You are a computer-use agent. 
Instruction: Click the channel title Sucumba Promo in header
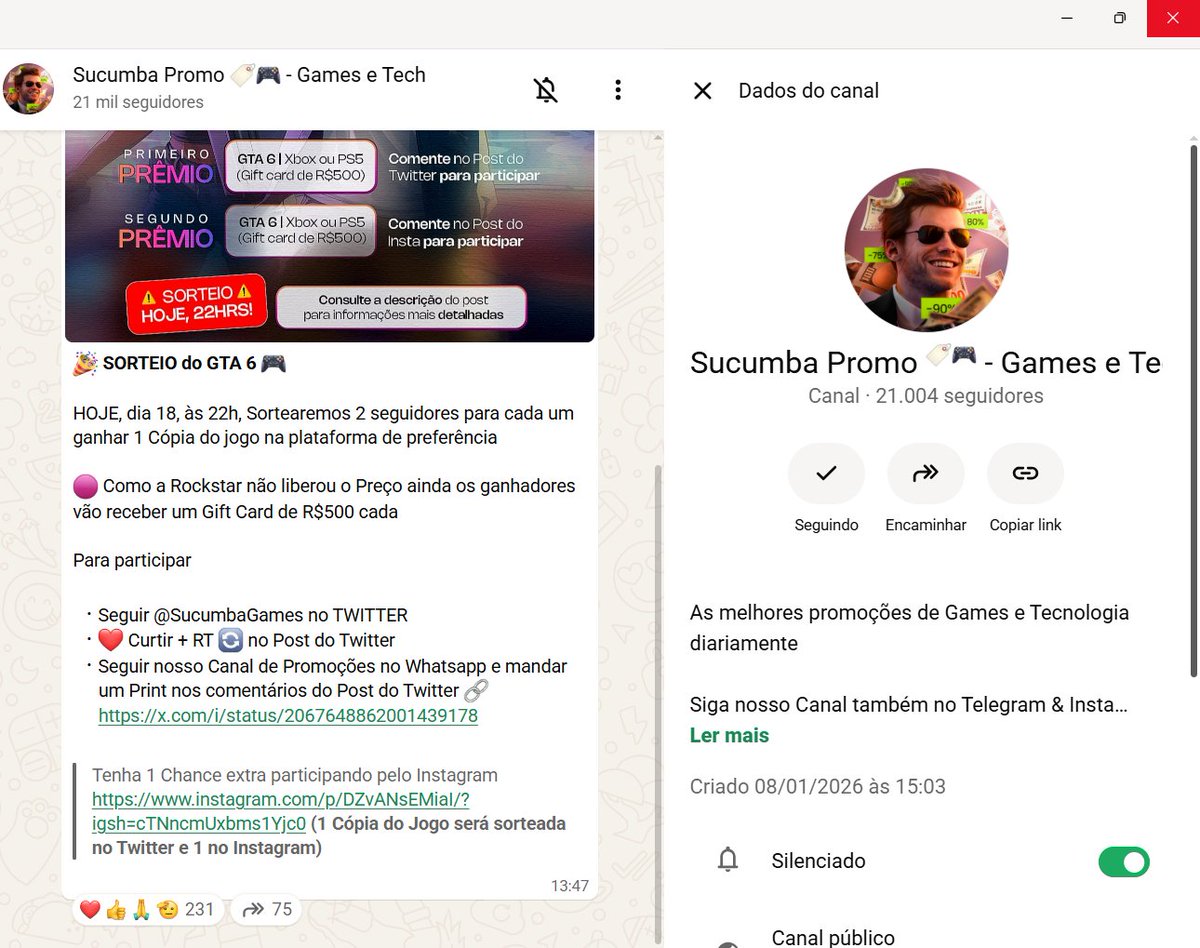click(x=249, y=75)
